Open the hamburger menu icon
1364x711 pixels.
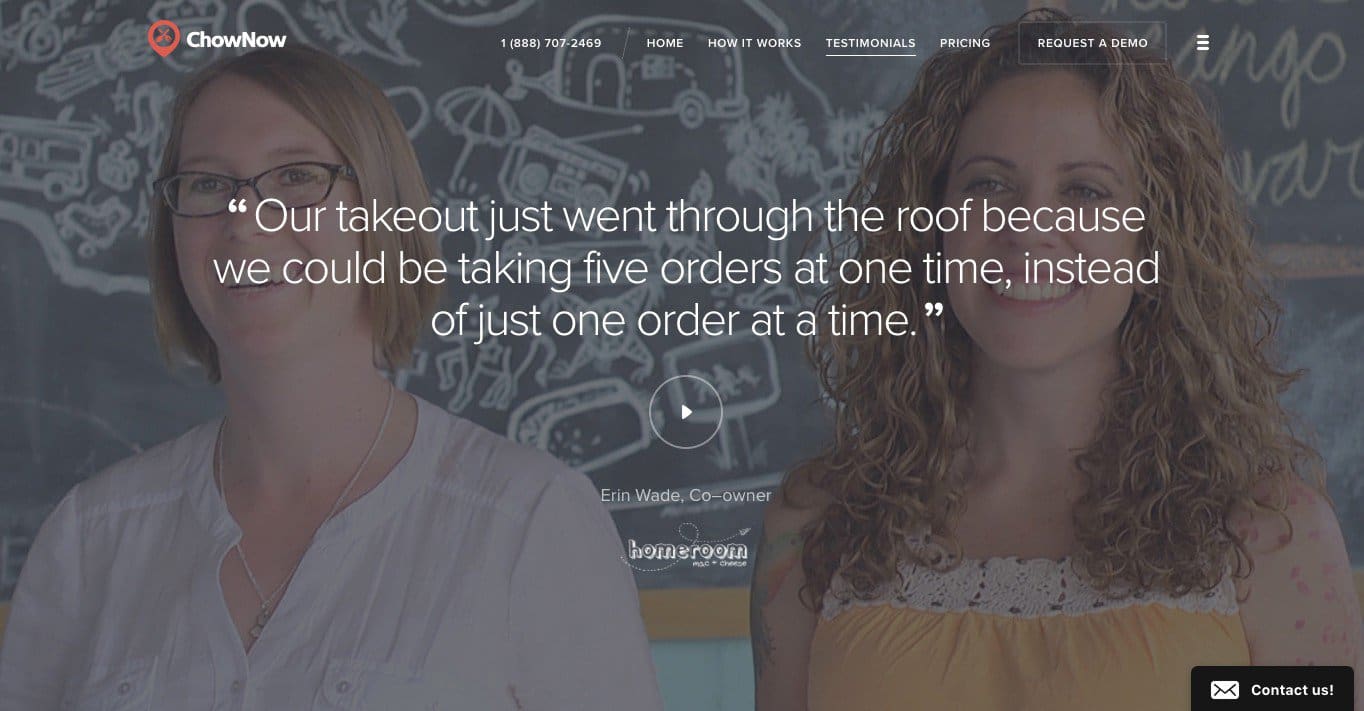[x=1203, y=43]
